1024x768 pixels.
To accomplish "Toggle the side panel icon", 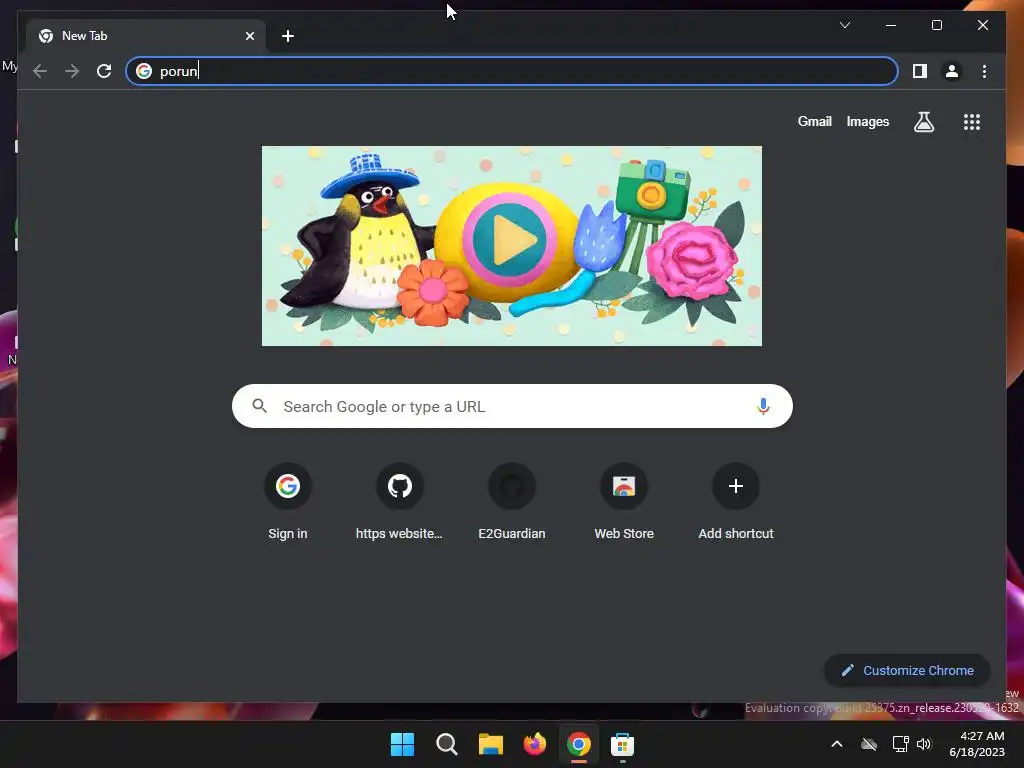I will pyautogui.click(x=920, y=71).
